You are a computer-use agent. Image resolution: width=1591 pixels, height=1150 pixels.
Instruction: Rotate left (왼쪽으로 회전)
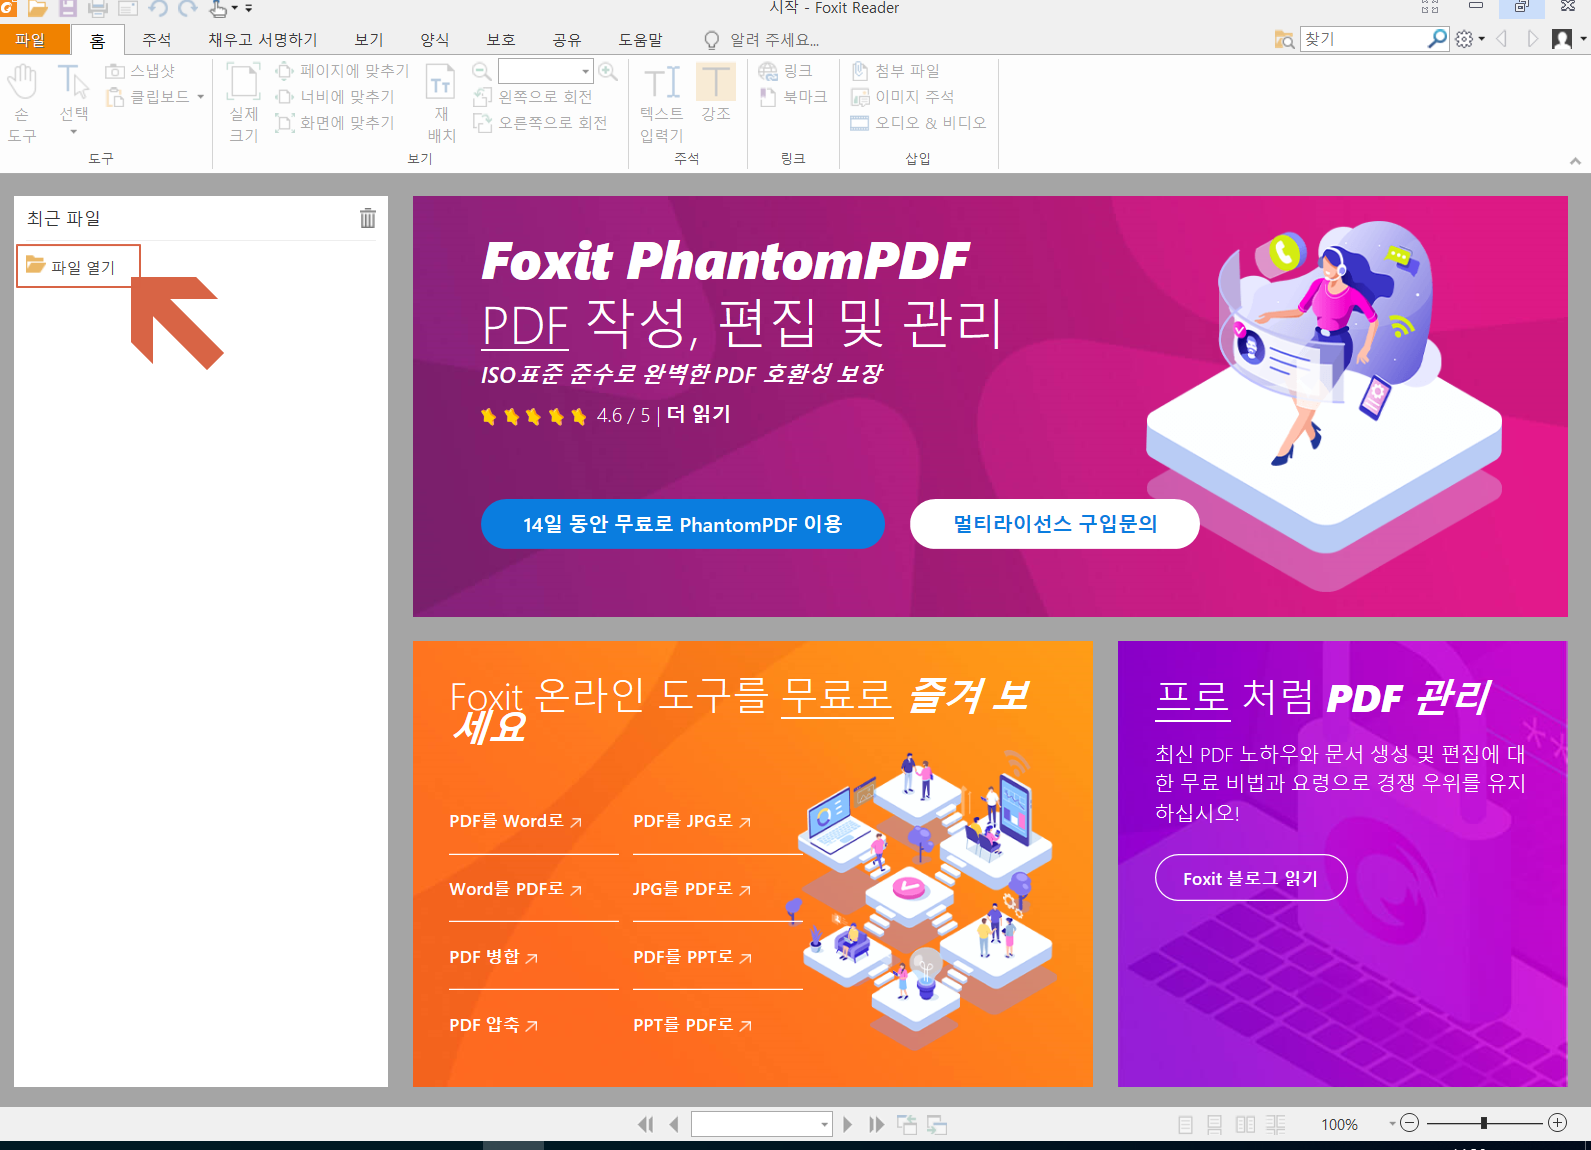point(532,97)
